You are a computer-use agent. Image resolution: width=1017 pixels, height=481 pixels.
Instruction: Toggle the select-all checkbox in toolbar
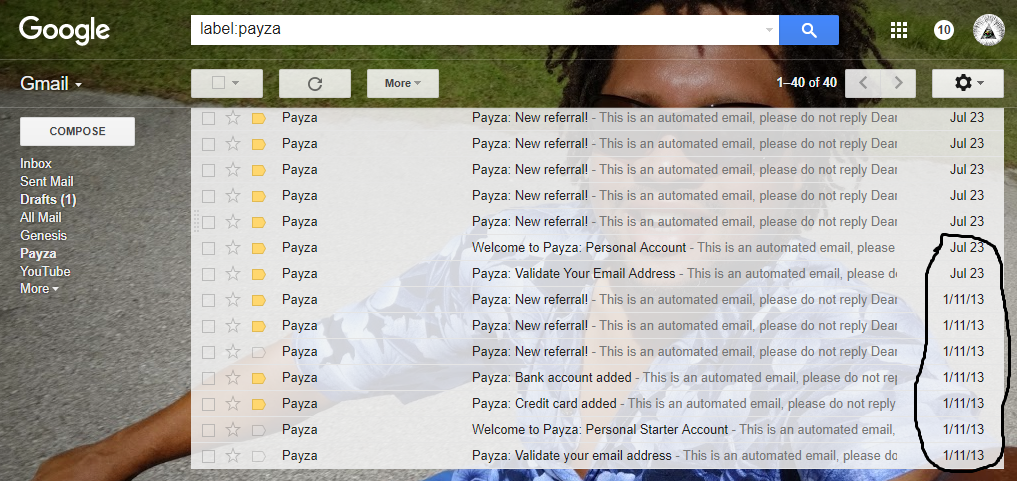pos(219,83)
